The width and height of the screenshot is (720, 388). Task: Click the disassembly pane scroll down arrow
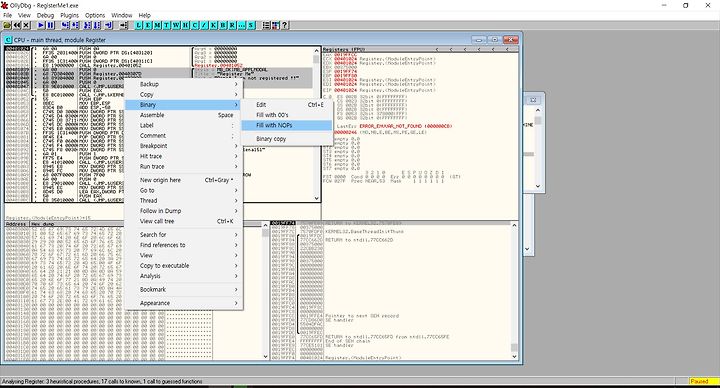(x=316, y=198)
